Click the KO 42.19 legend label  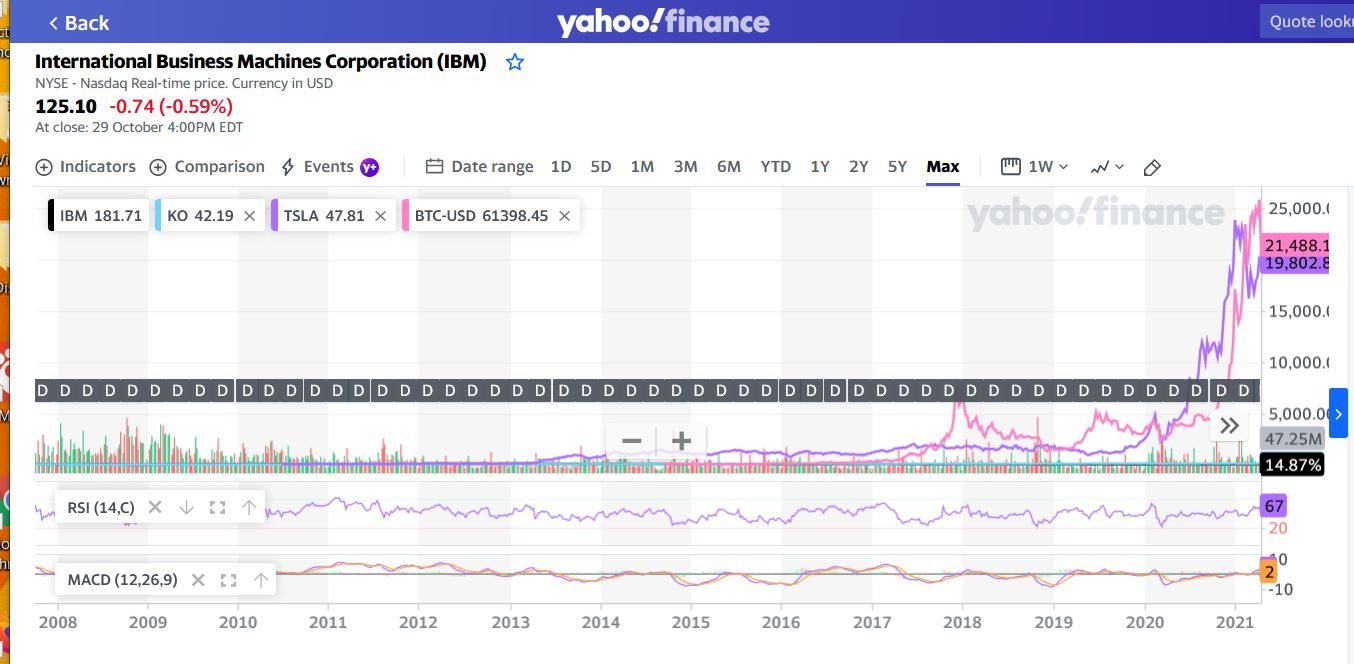[x=200, y=216]
